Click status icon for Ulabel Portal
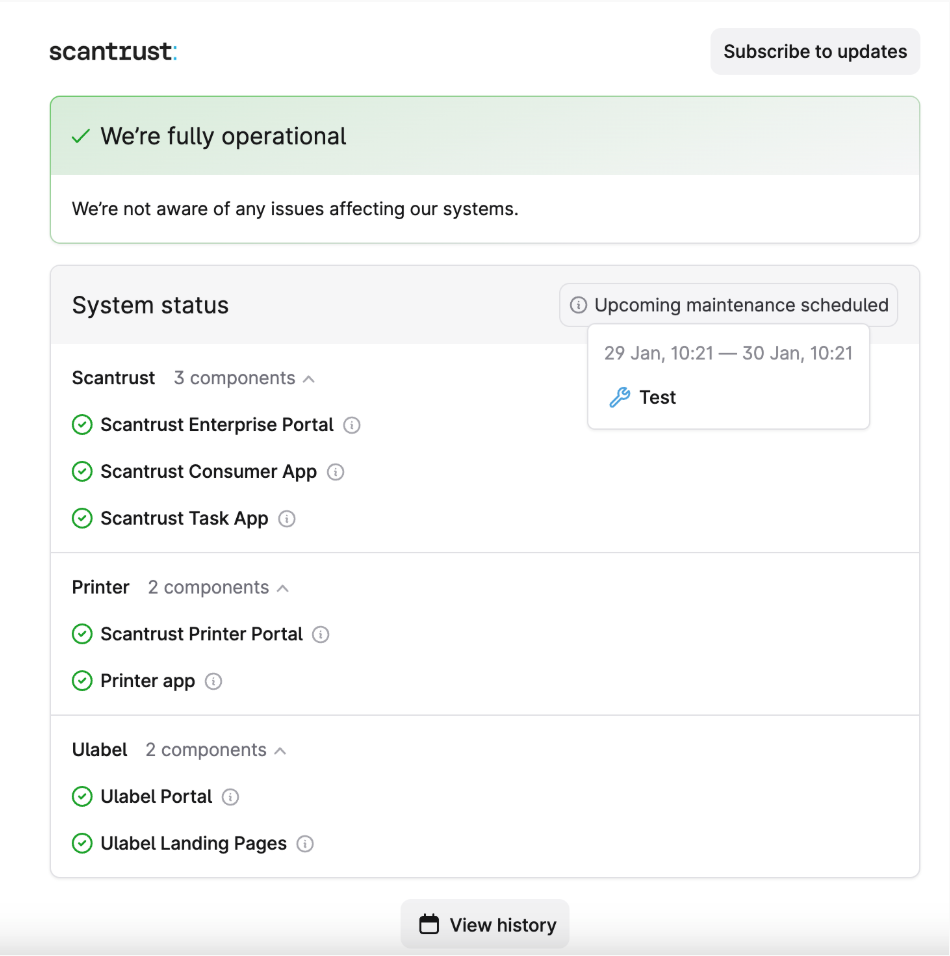Viewport: 950px width, 956px height. point(82,796)
